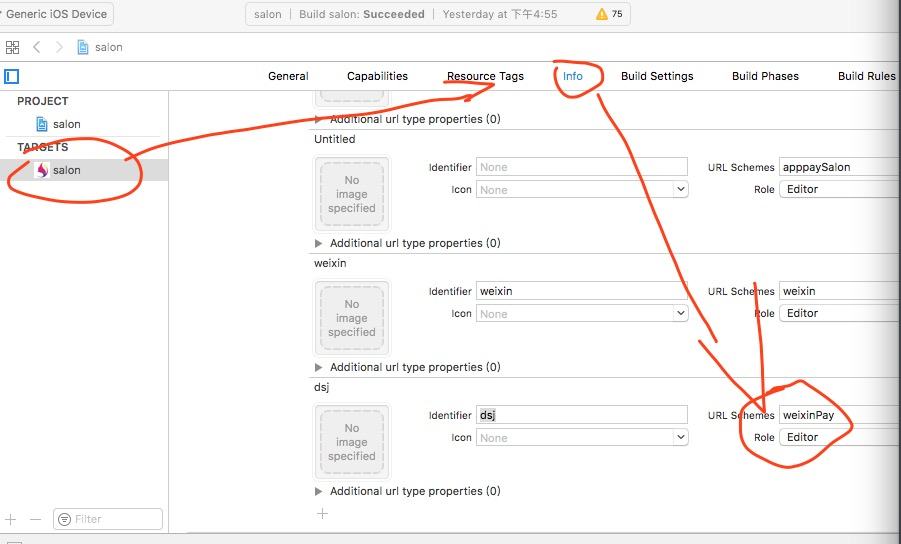Click the Build salon: Succeeded status
The height and width of the screenshot is (544, 901).
tap(361, 14)
